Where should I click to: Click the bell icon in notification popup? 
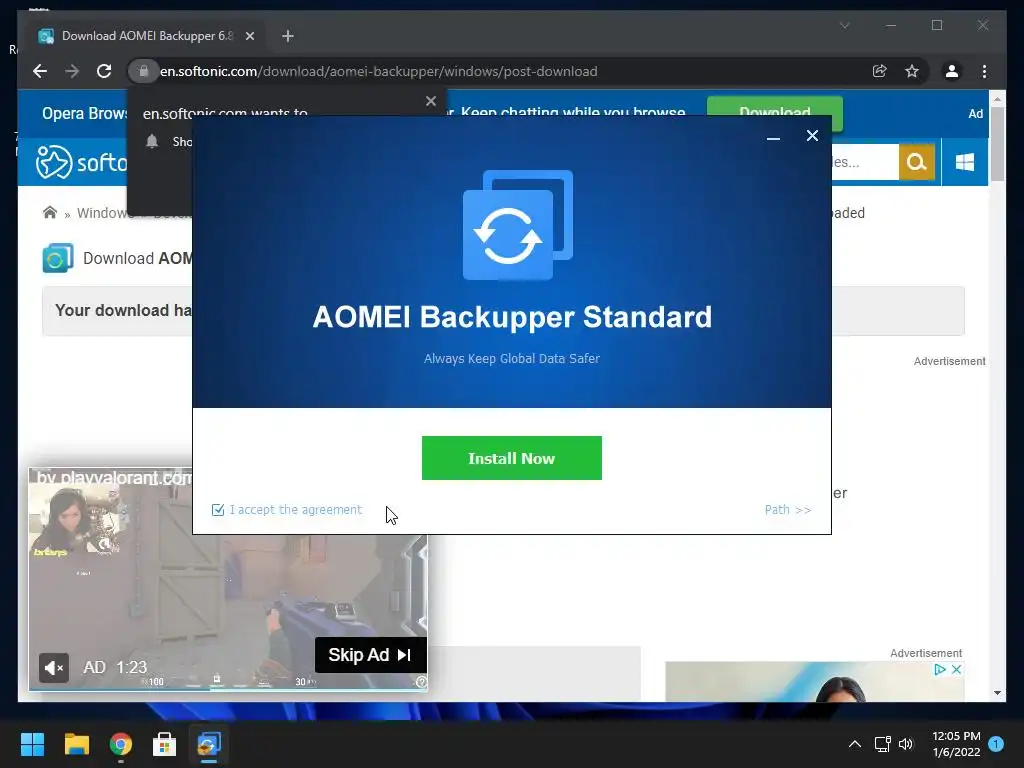coord(152,141)
